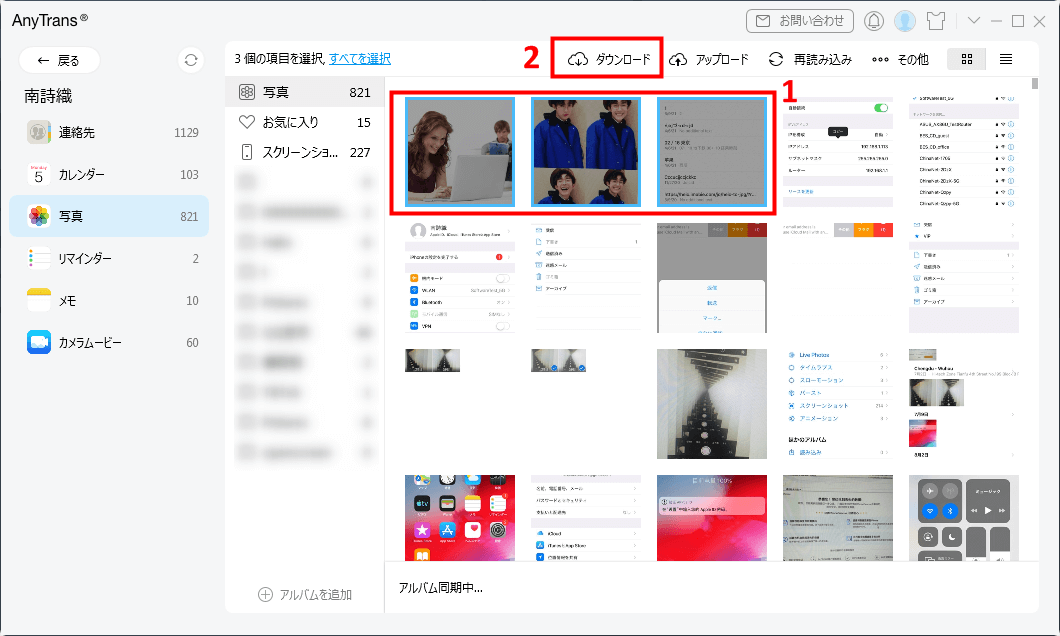Select the four-portrait blue jacket photo thumbnail
The height and width of the screenshot is (636, 1060).
point(585,152)
